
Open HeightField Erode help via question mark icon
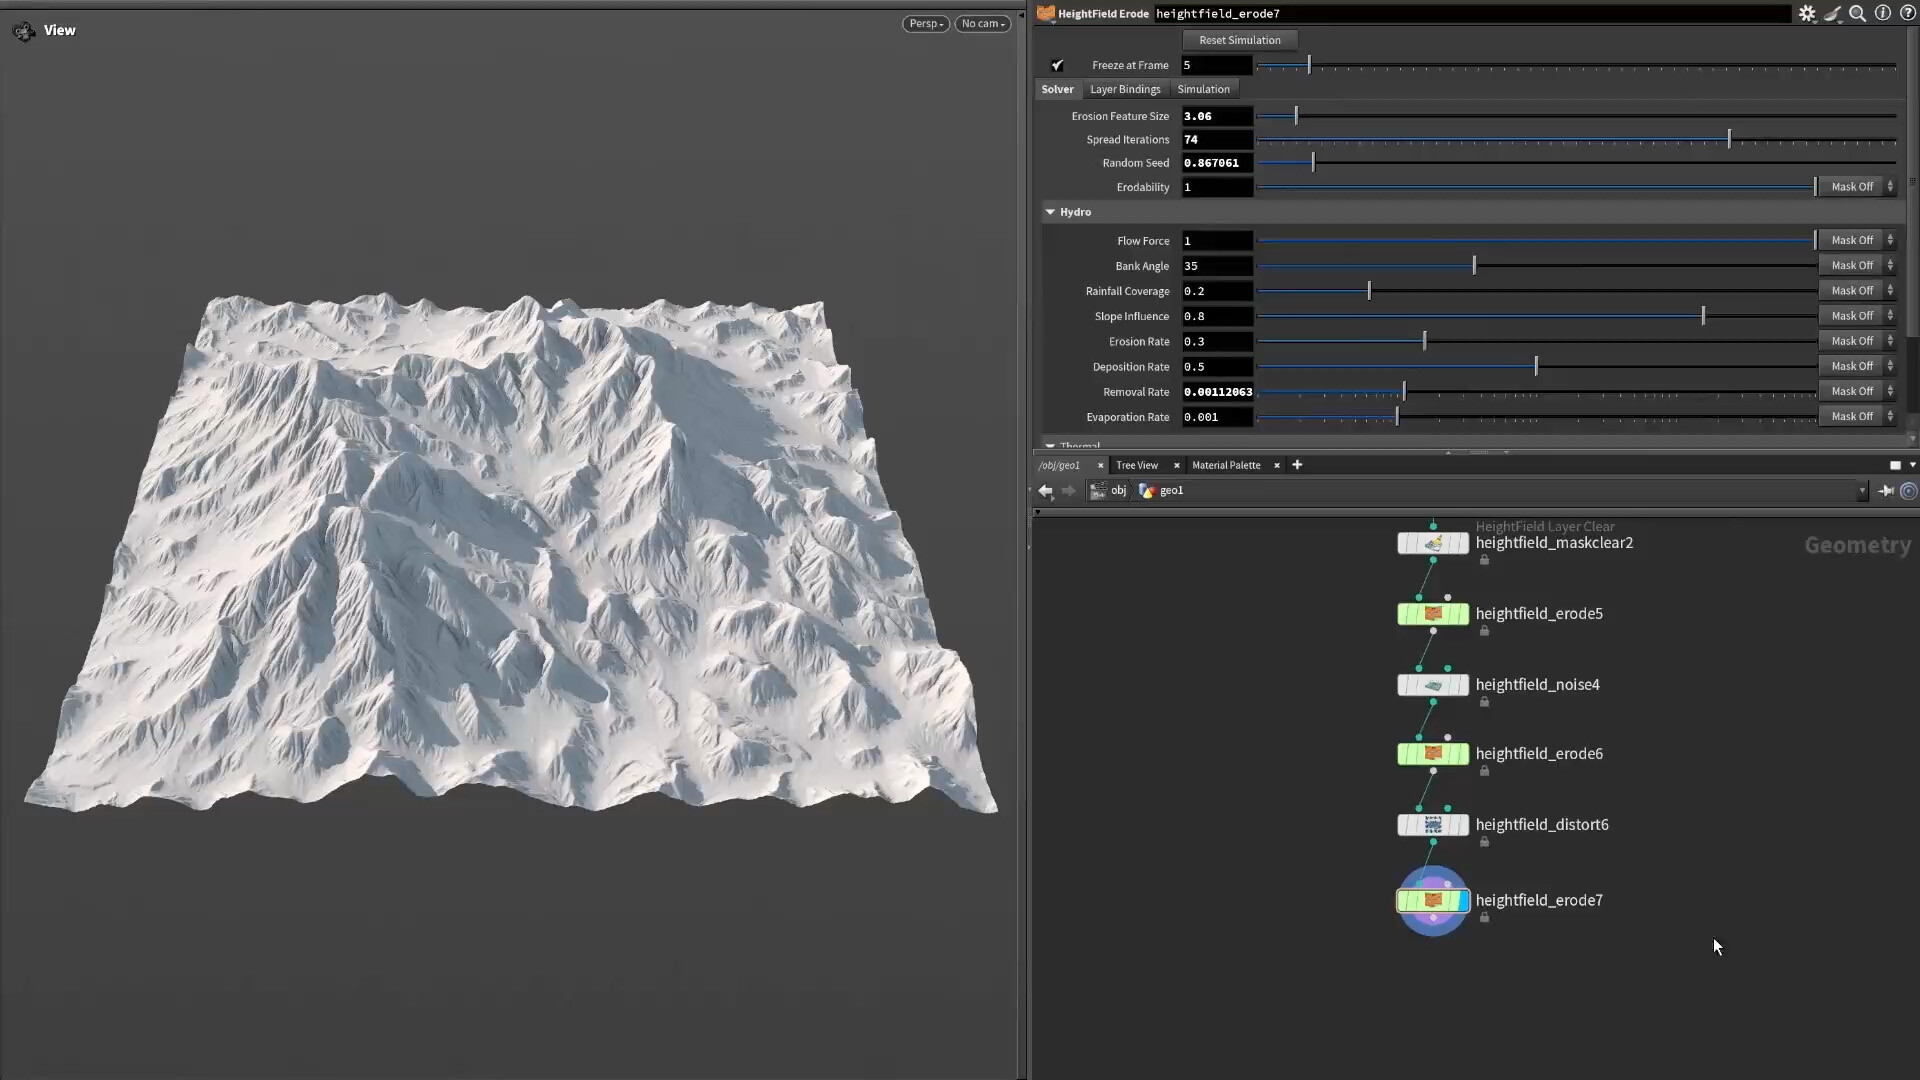tap(1908, 13)
